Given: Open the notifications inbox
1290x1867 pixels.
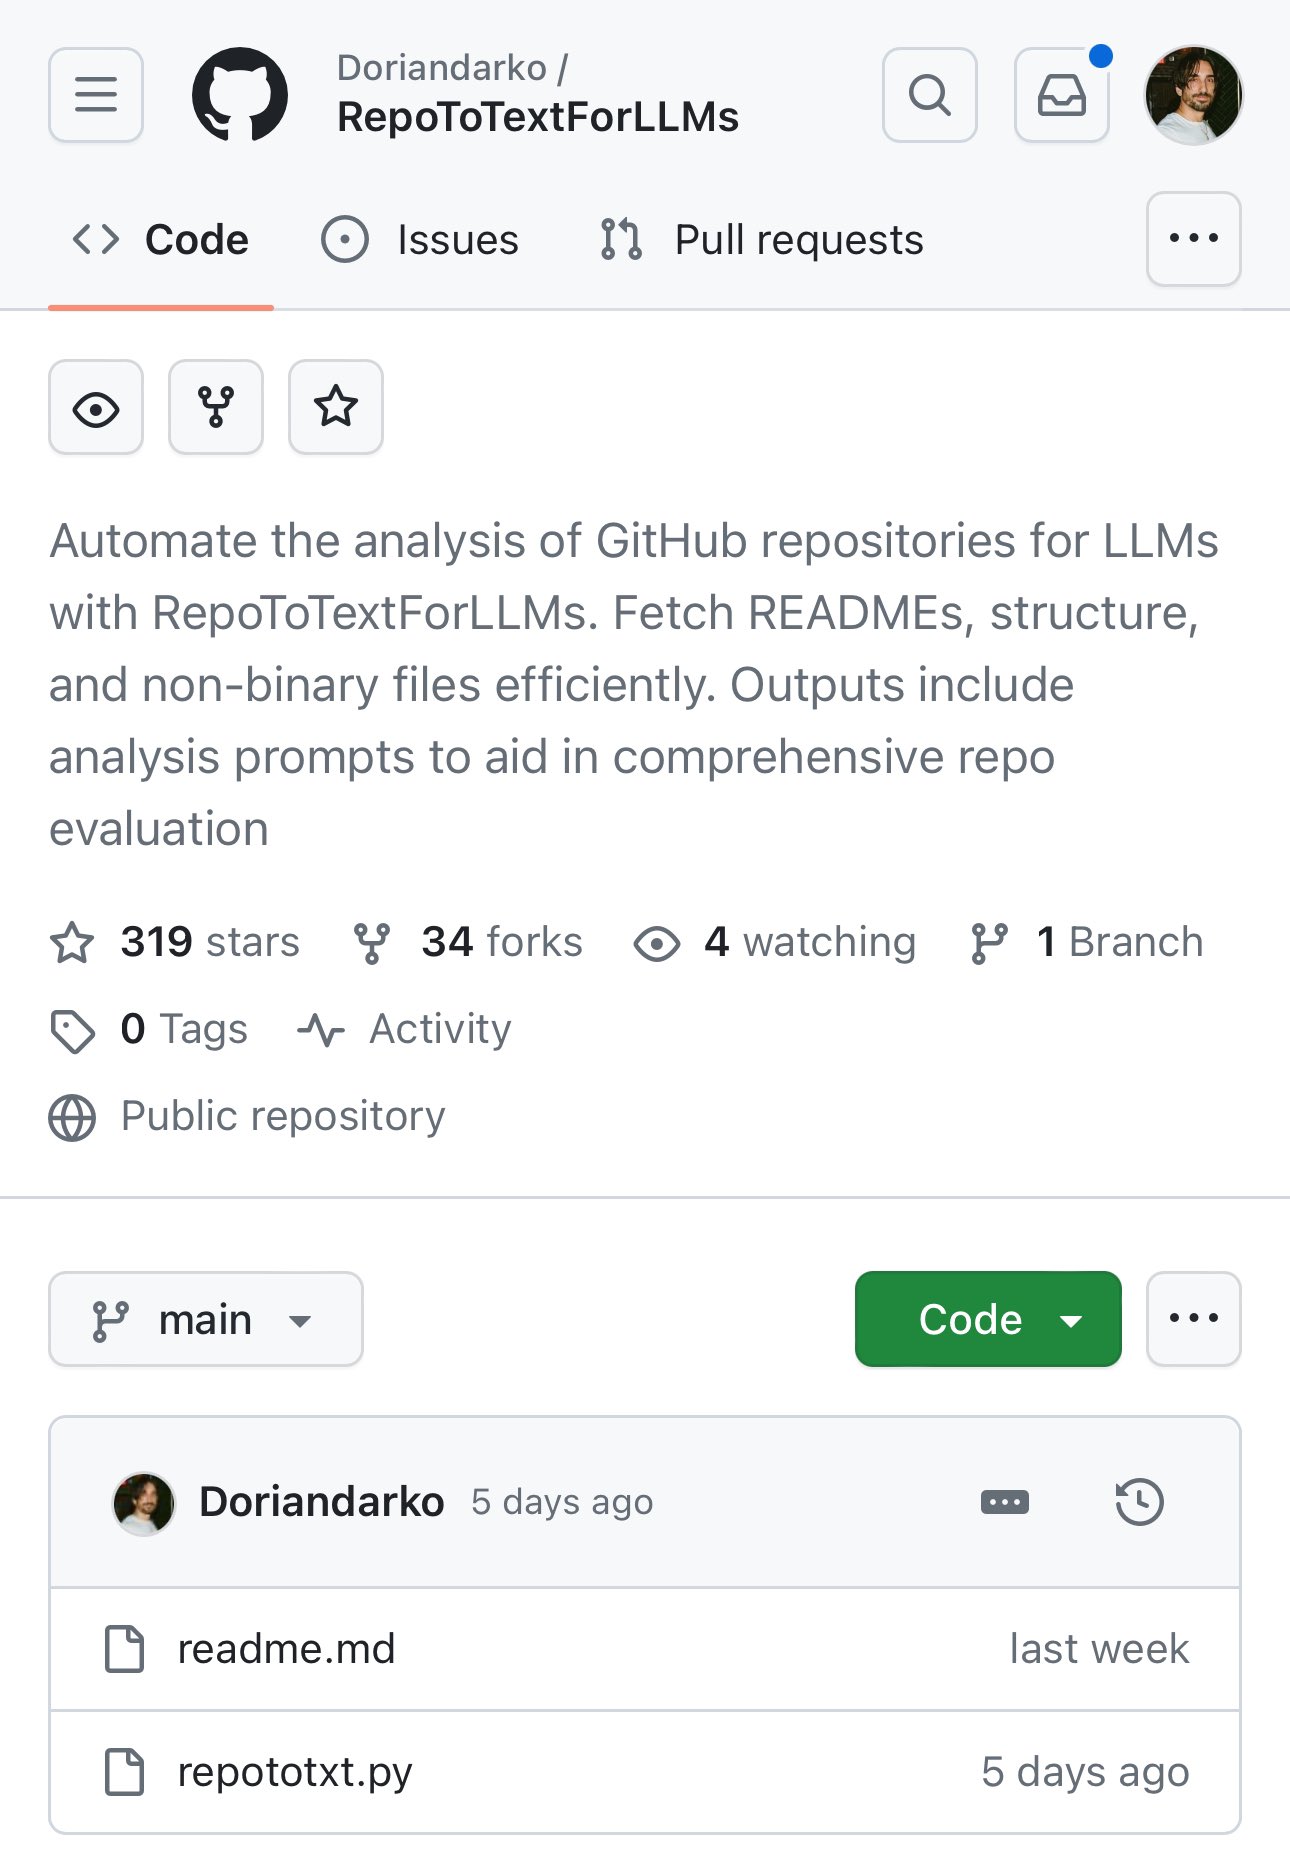Looking at the screenshot, I should tap(1062, 95).
